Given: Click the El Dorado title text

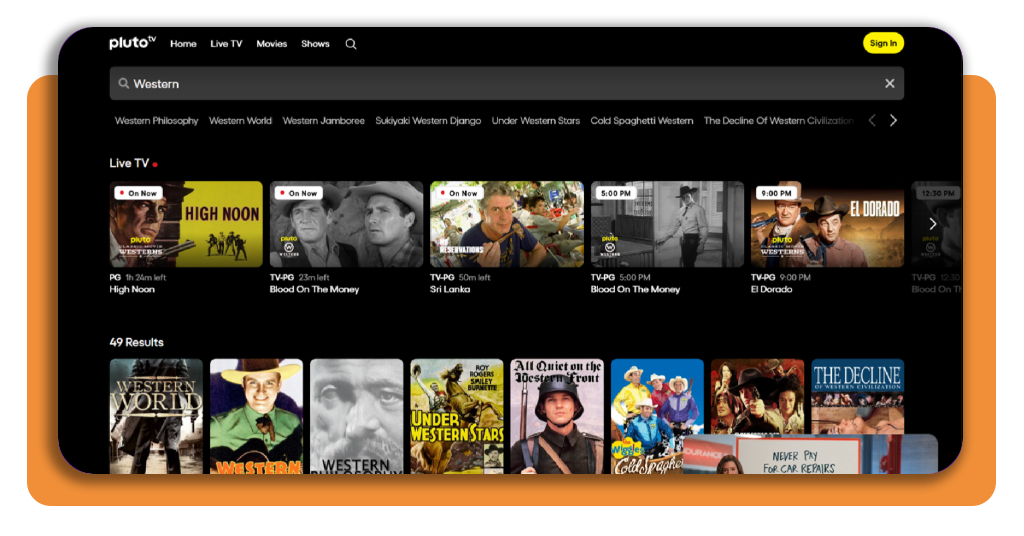Looking at the screenshot, I should tap(771, 289).
